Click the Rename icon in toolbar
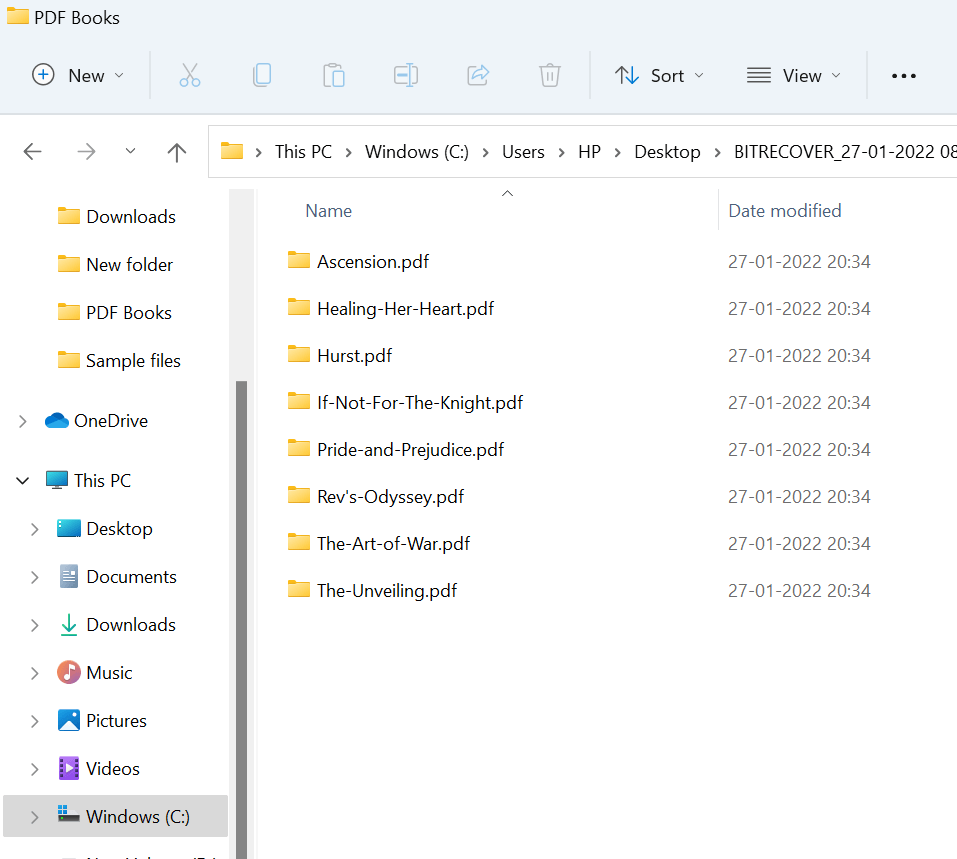 [x=406, y=75]
